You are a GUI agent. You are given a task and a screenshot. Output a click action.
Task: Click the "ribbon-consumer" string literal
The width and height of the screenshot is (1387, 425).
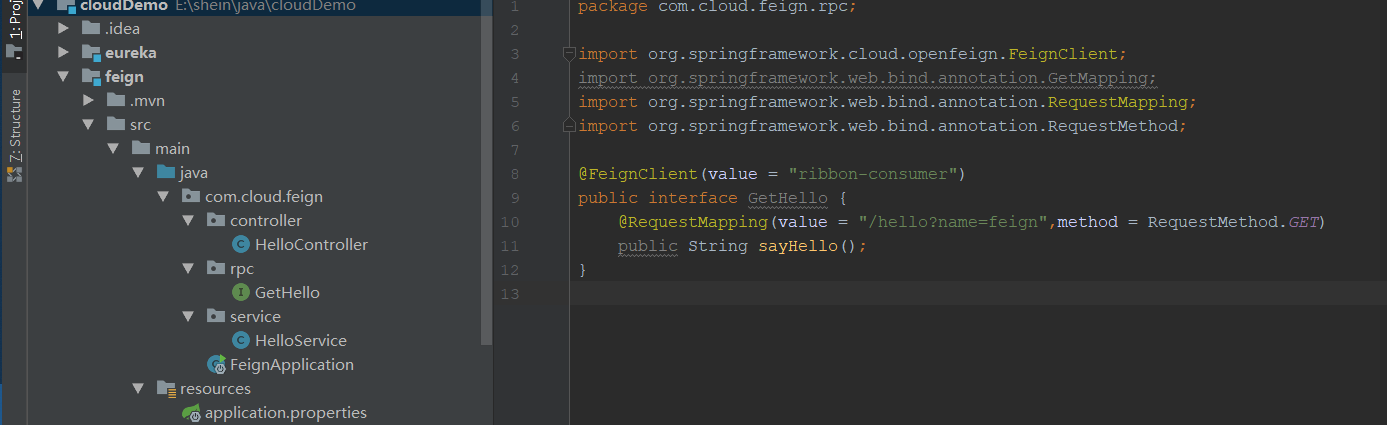coord(871,174)
